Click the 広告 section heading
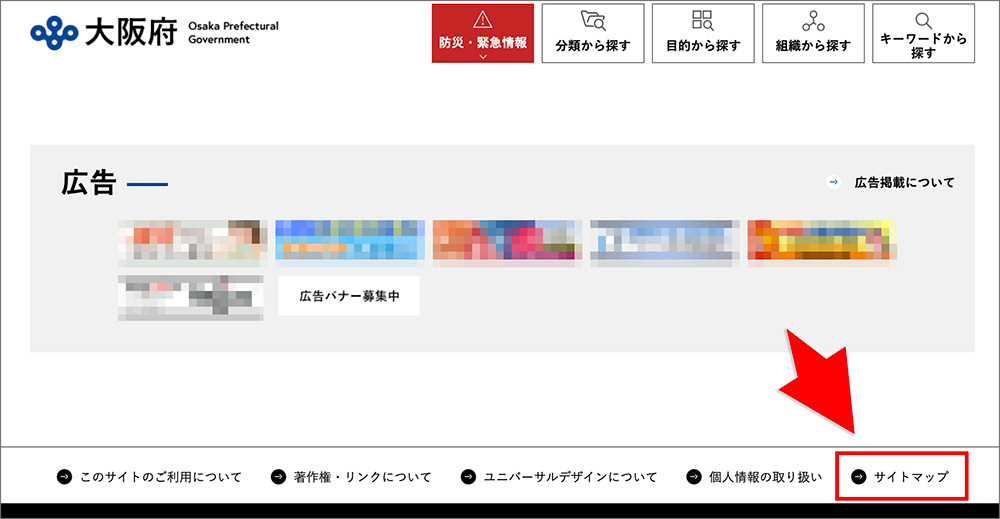This screenshot has height=519, width=1000. pyautogui.click(x=89, y=183)
